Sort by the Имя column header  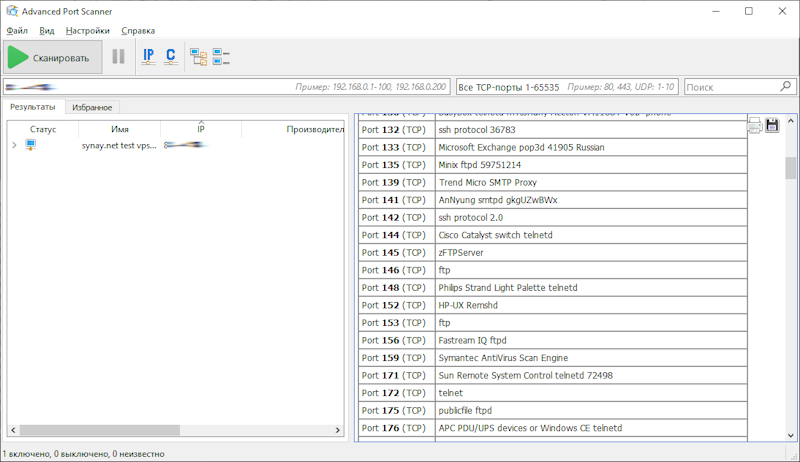120,130
